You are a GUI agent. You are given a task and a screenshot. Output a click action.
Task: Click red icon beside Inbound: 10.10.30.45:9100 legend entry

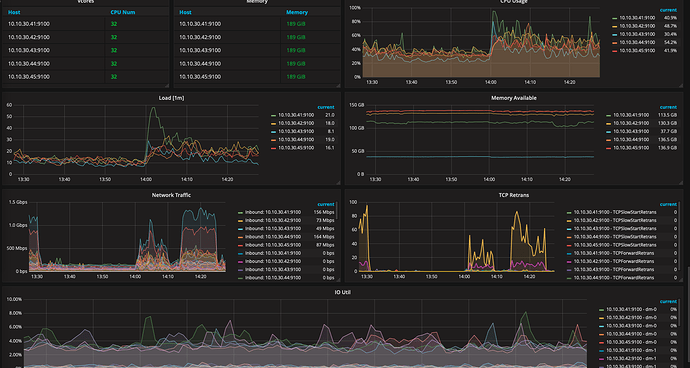pyautogui.click(x=240, y=245)
